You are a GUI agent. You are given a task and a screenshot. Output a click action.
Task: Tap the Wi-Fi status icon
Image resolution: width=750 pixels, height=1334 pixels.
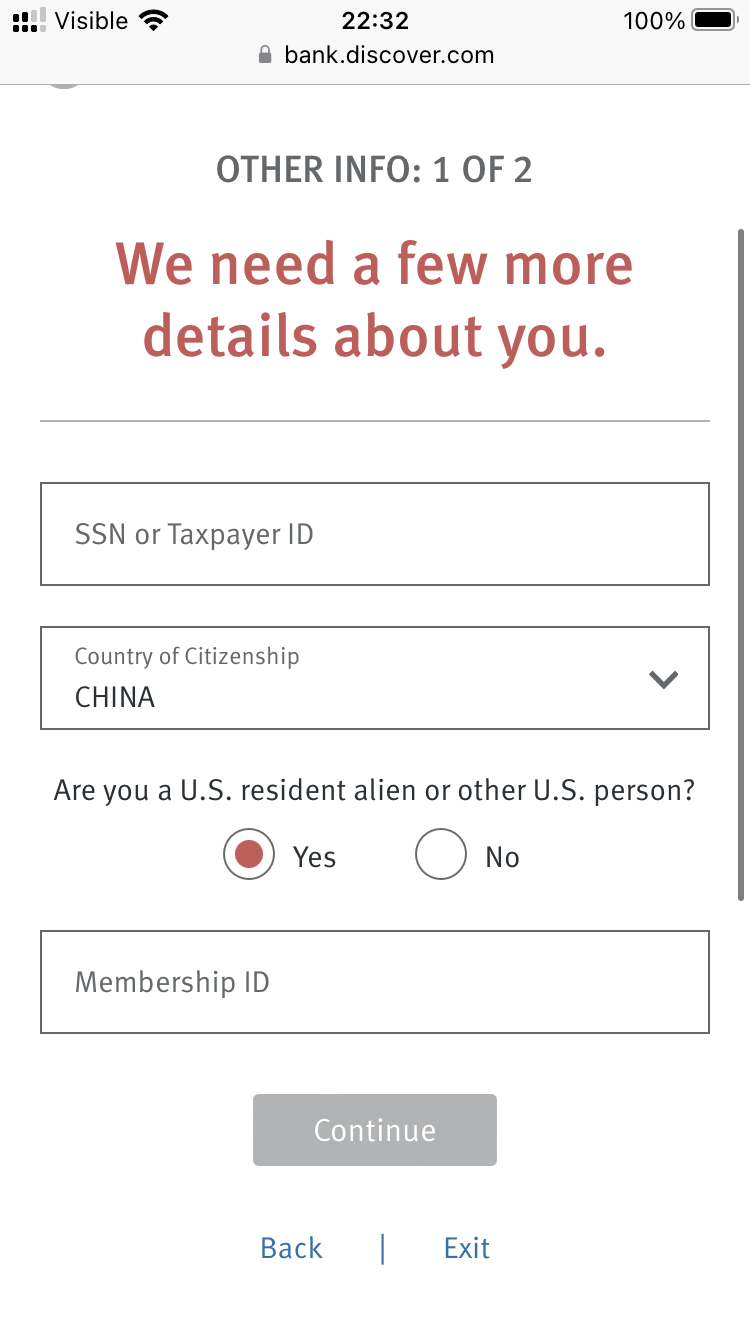[x=153, y=20]
